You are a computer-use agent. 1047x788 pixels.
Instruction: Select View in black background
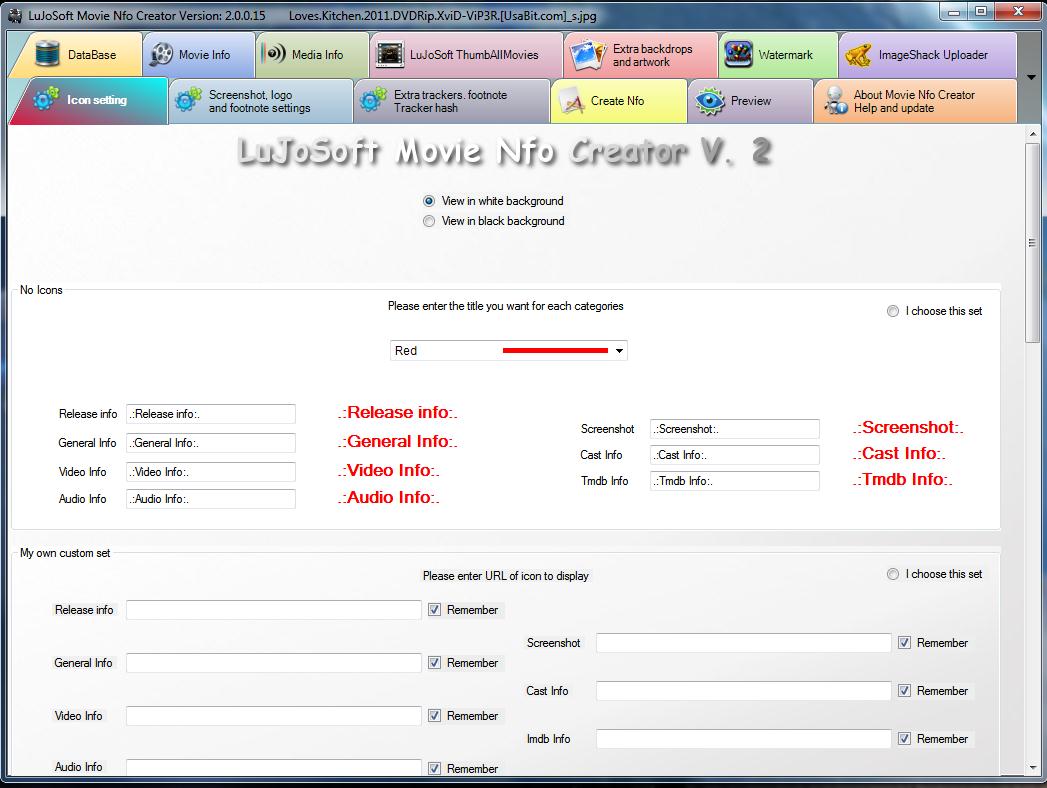429,221
